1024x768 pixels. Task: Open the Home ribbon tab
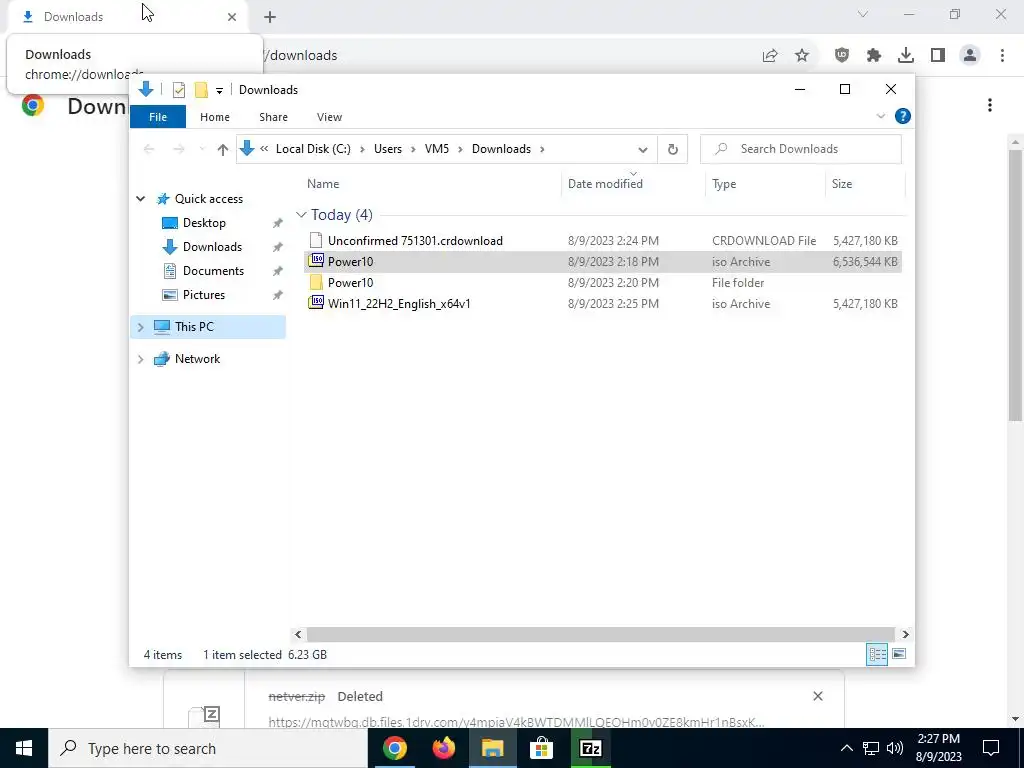[215, 117]
